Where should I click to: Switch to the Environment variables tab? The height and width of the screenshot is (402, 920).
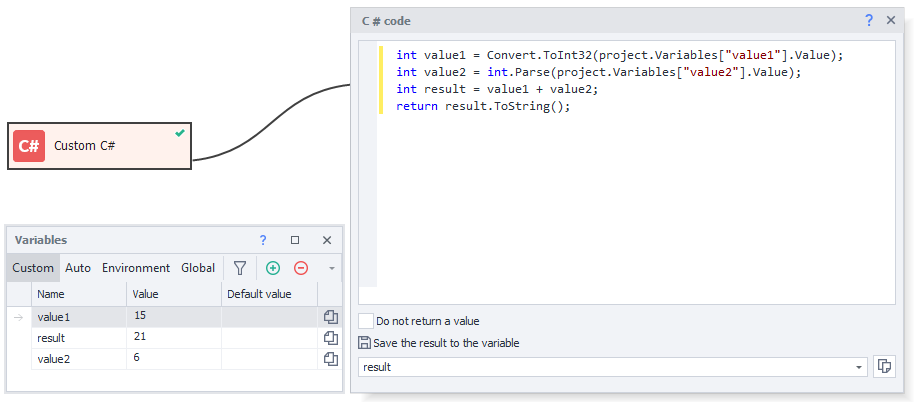136,268
